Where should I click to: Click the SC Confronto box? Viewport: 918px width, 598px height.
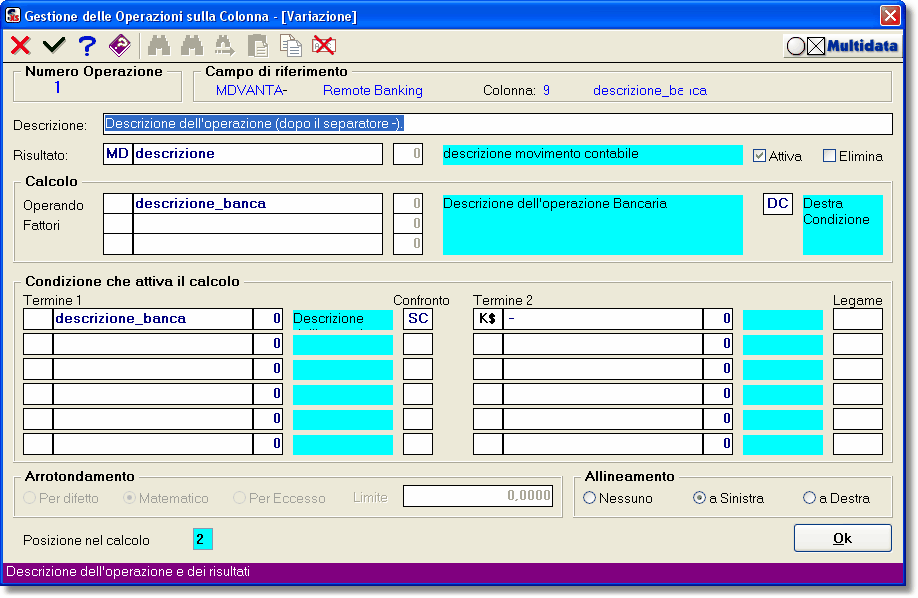click(x=418, y=319)
